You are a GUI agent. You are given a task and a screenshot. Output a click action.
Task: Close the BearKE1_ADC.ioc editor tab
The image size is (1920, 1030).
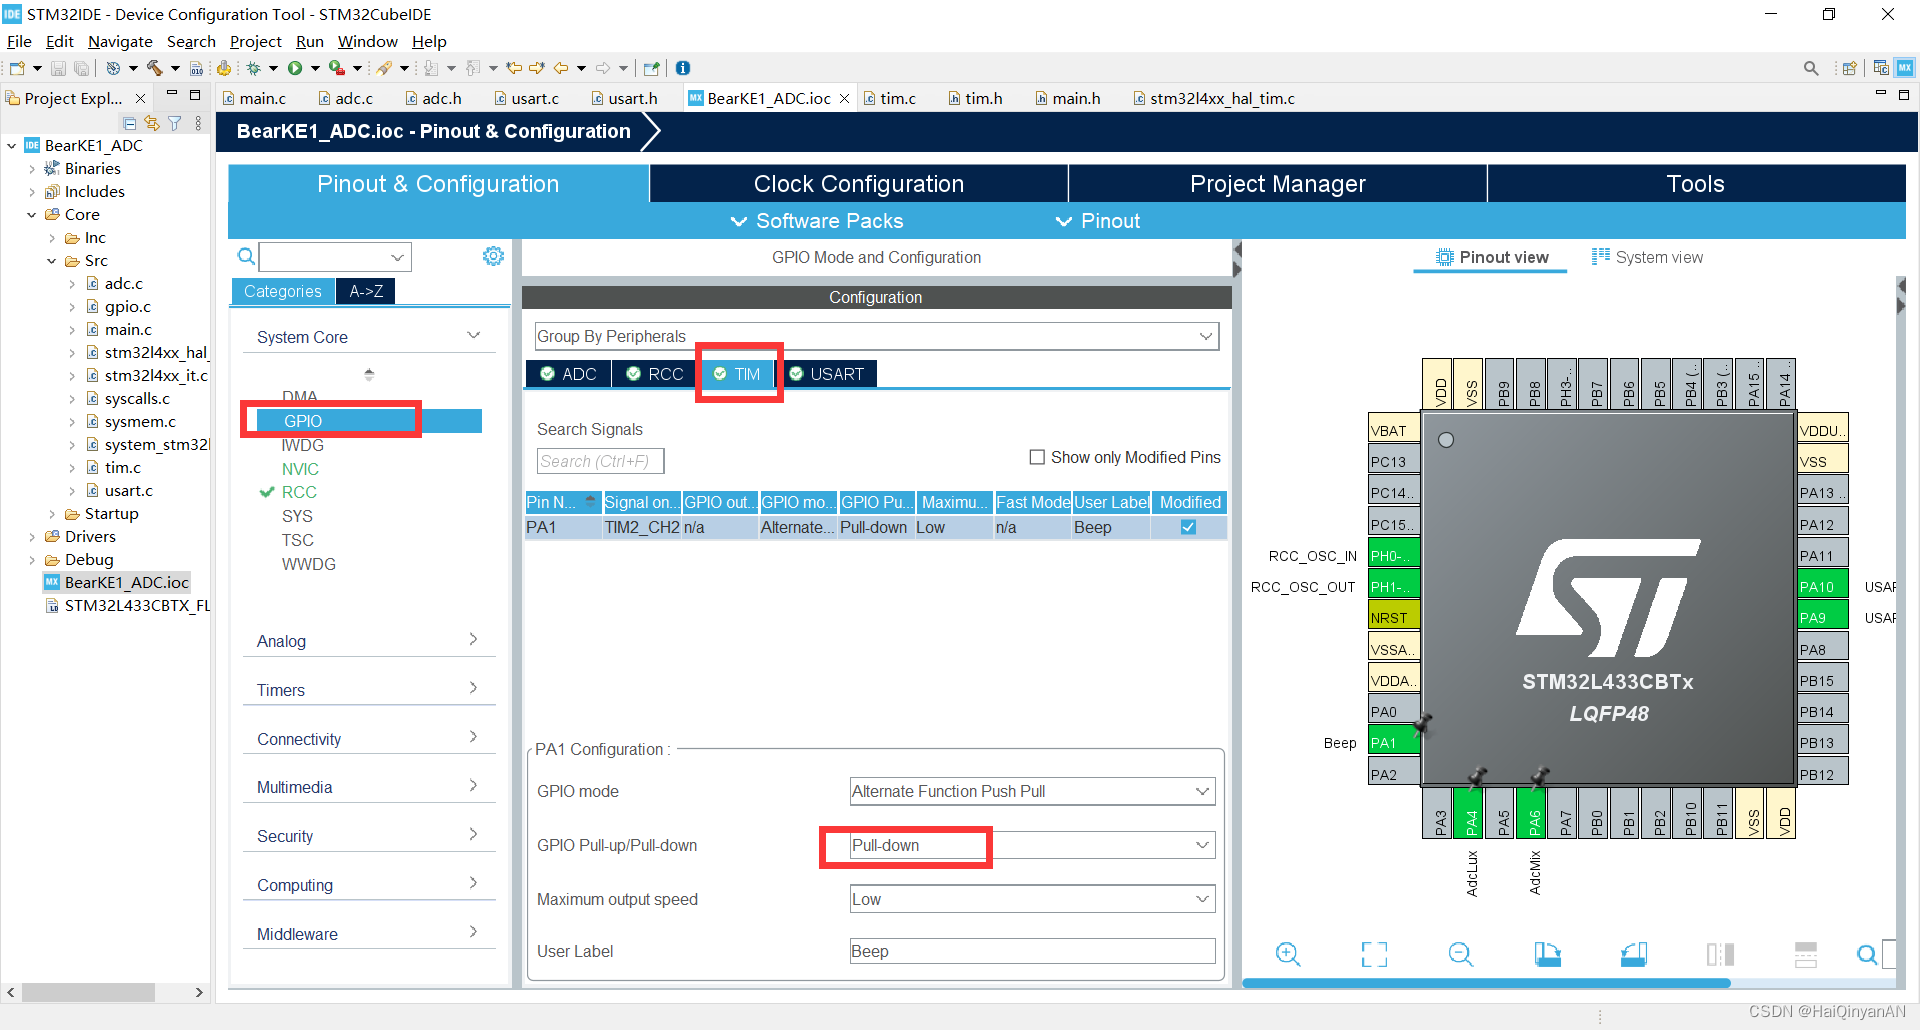(844, 98)
